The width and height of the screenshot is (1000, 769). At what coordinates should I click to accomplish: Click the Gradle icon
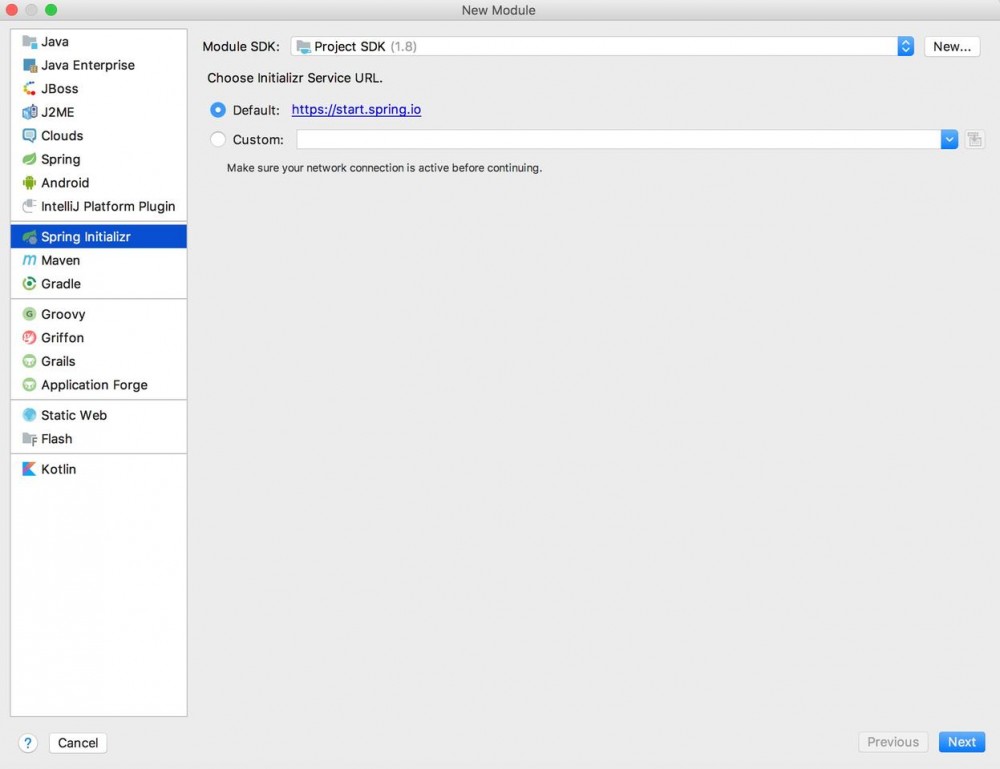coord(29,284)
